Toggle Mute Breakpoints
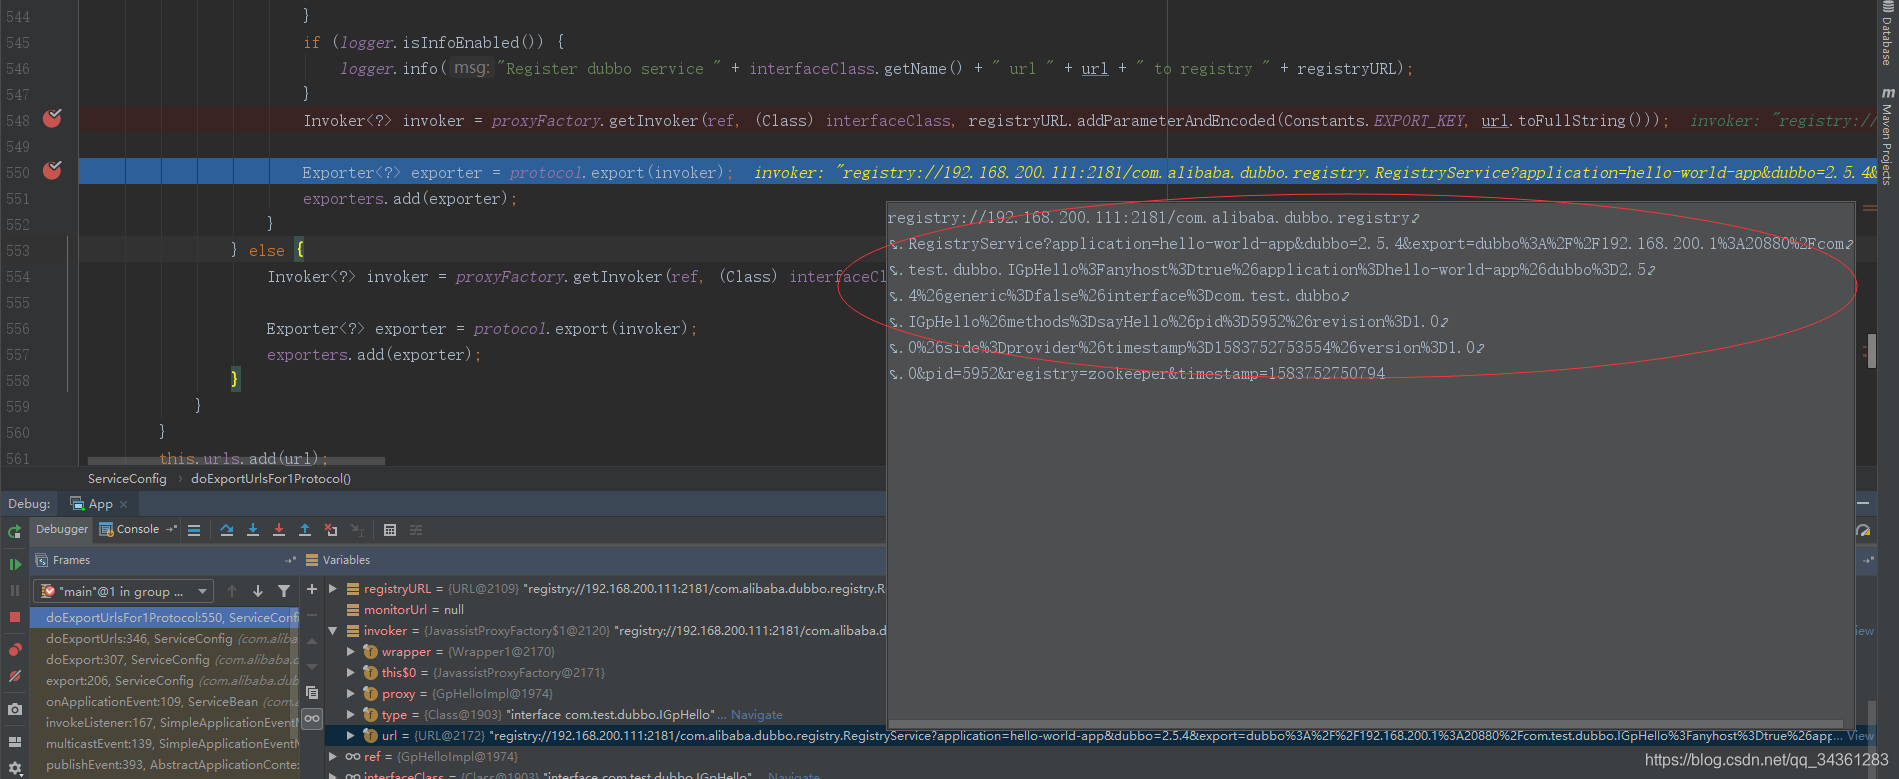This screenshot has width=1899, height=779. (x=15, y=676)
